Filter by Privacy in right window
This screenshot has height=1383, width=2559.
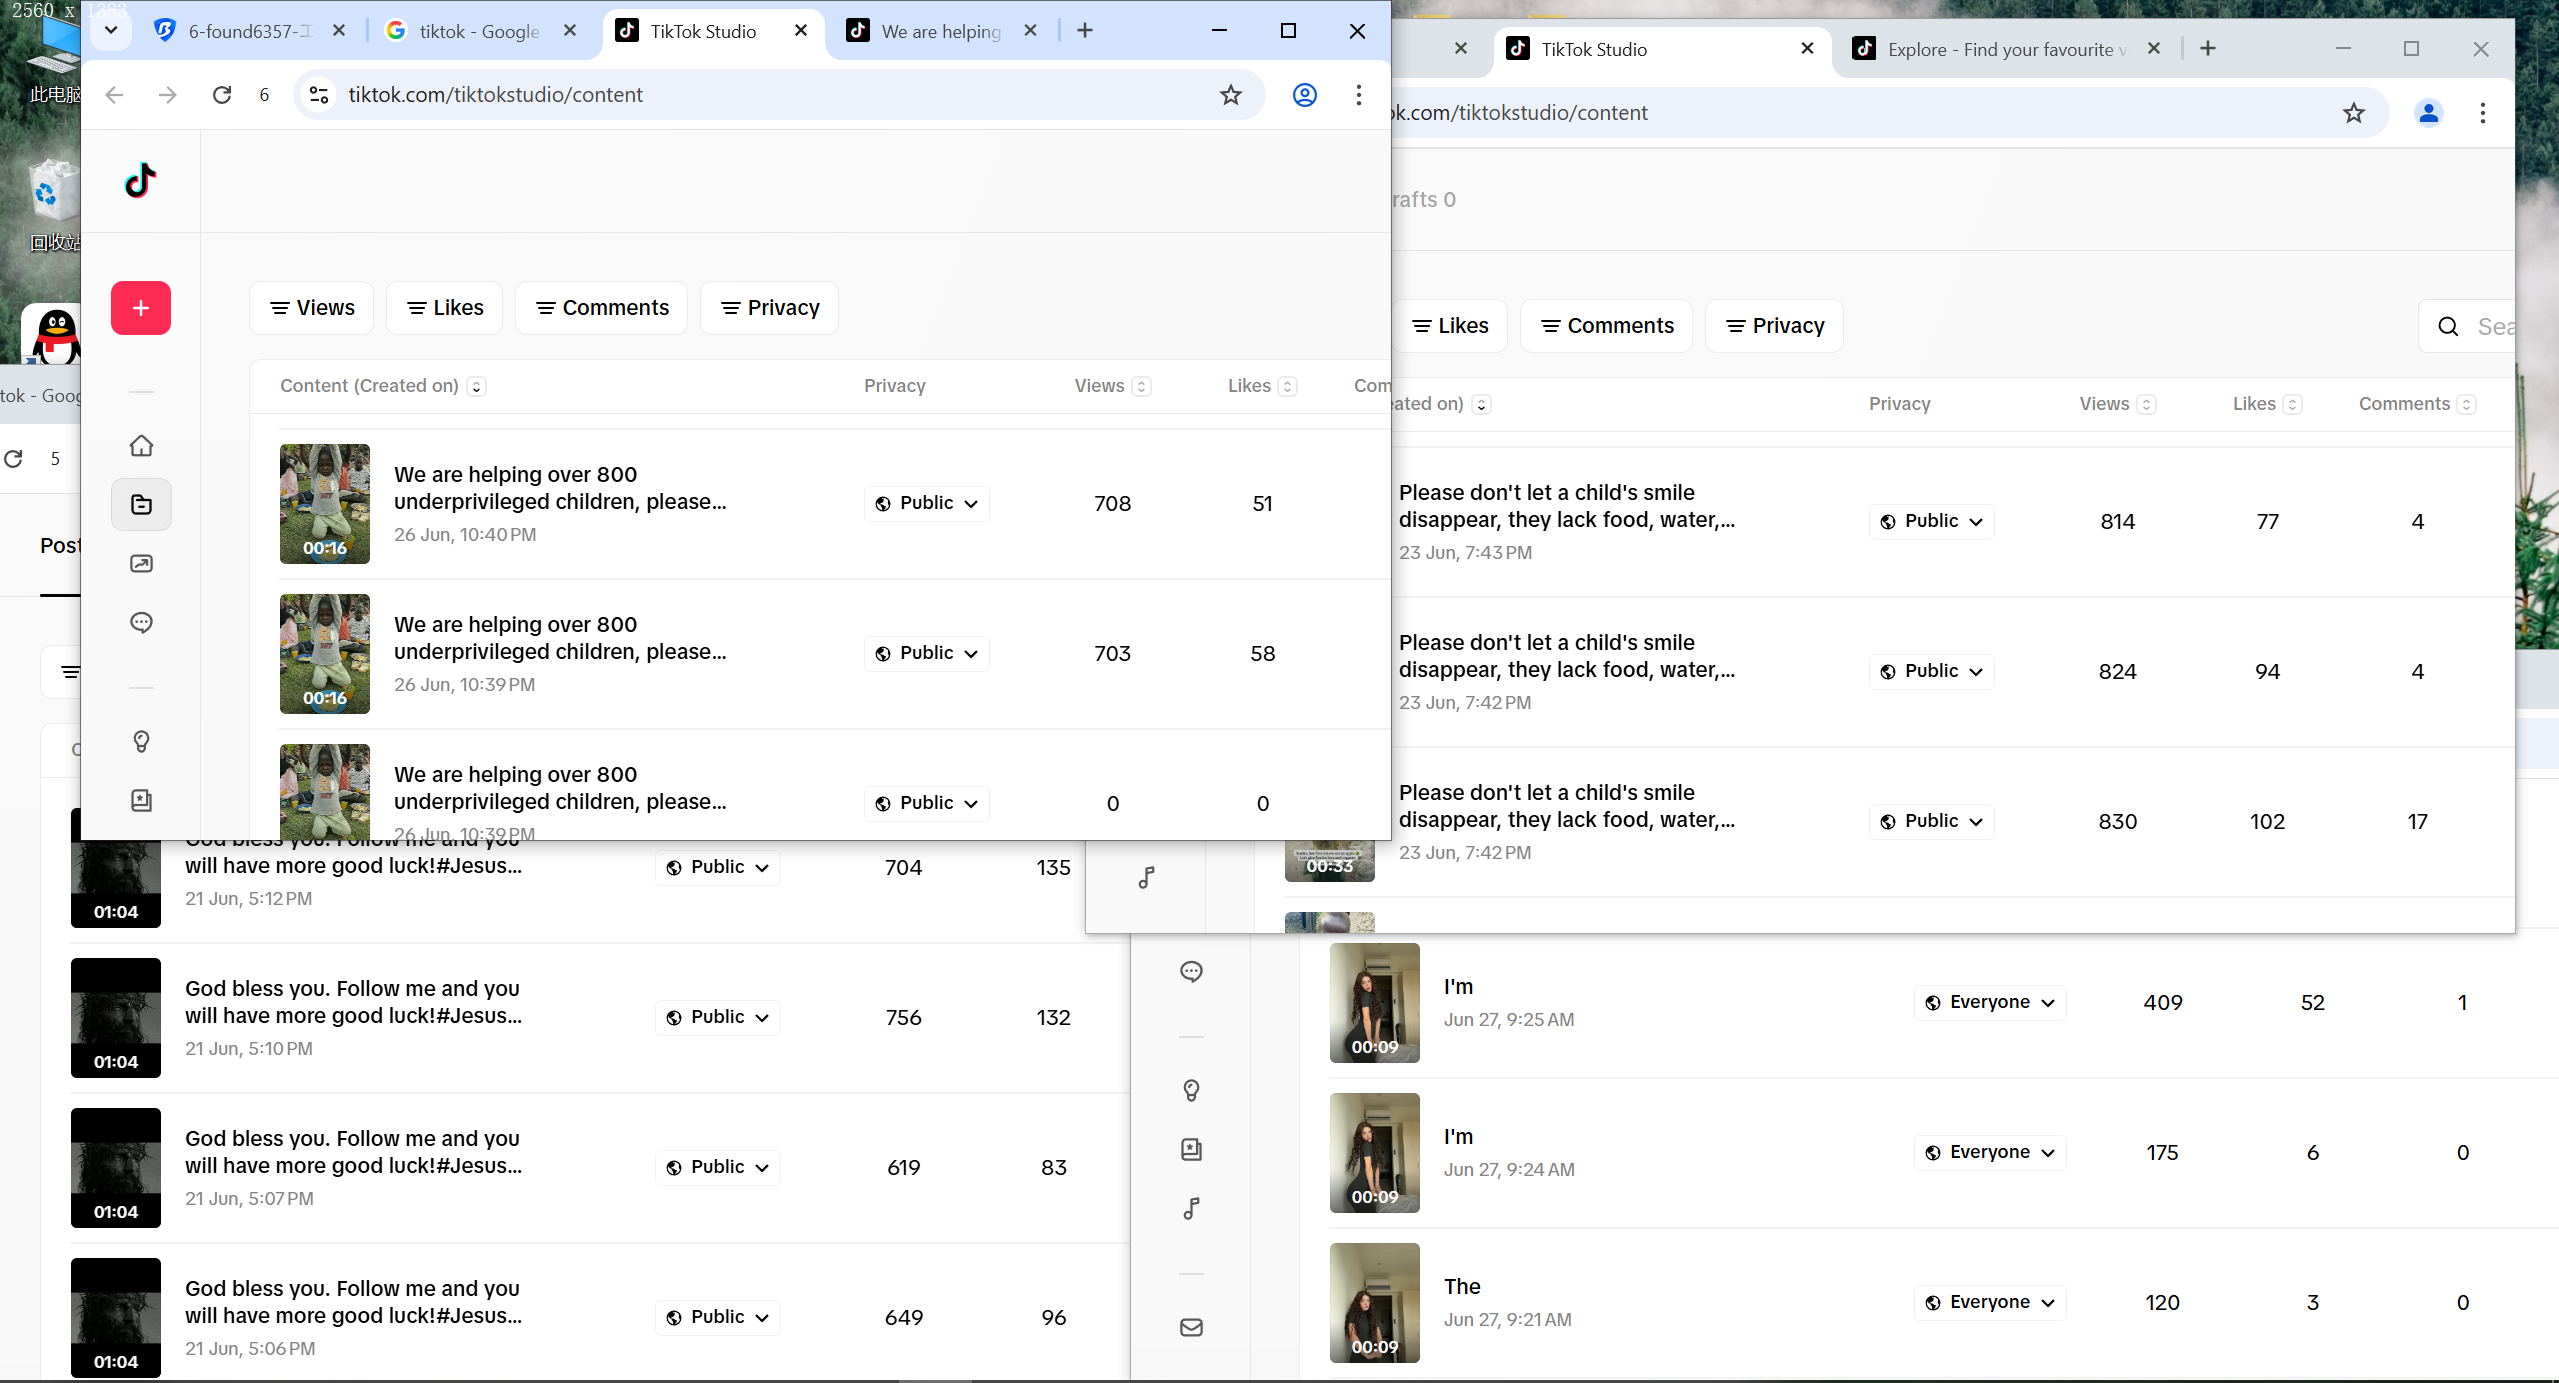[1774, 326]
